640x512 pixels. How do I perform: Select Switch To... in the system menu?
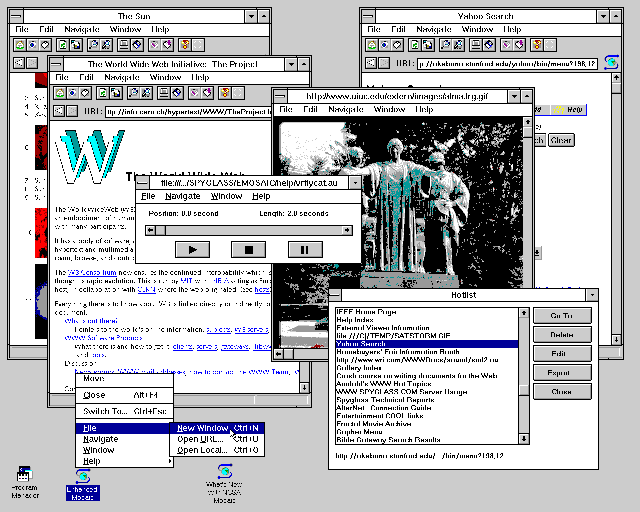click(x=124, y=412)
